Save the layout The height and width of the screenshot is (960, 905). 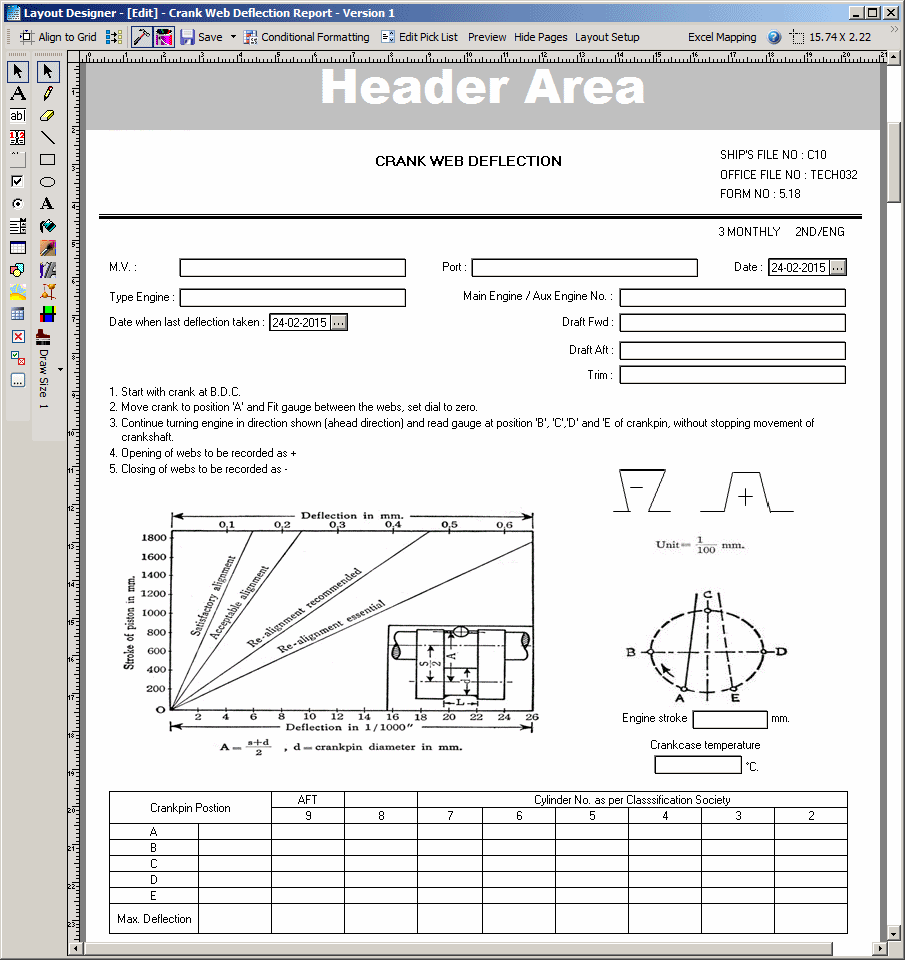click(201, 37)
